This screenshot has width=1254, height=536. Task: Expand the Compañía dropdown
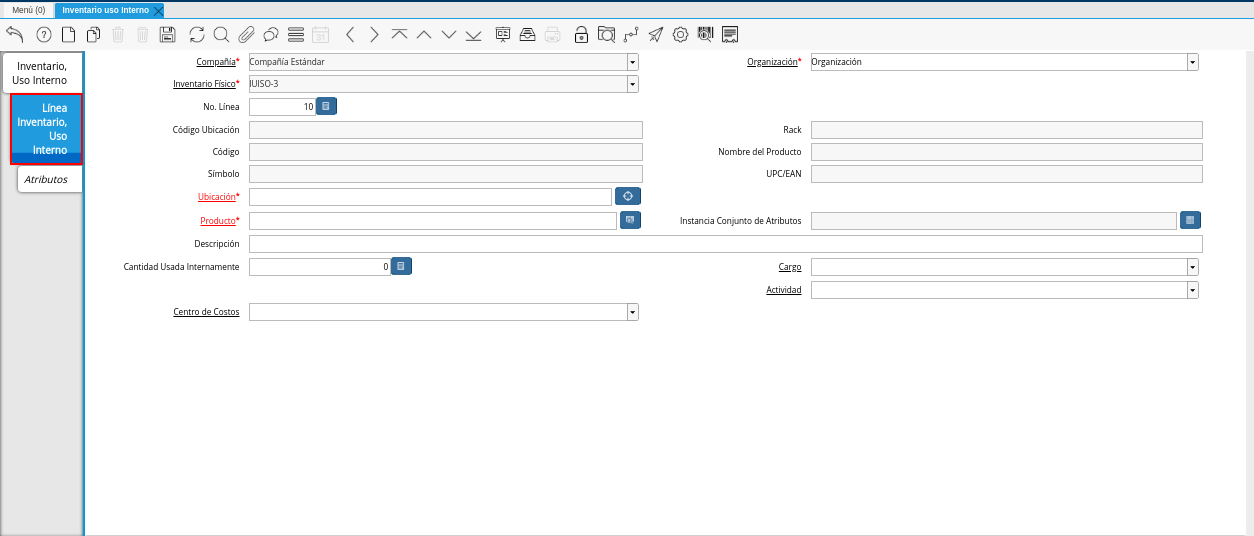click(x=632, y=62)
